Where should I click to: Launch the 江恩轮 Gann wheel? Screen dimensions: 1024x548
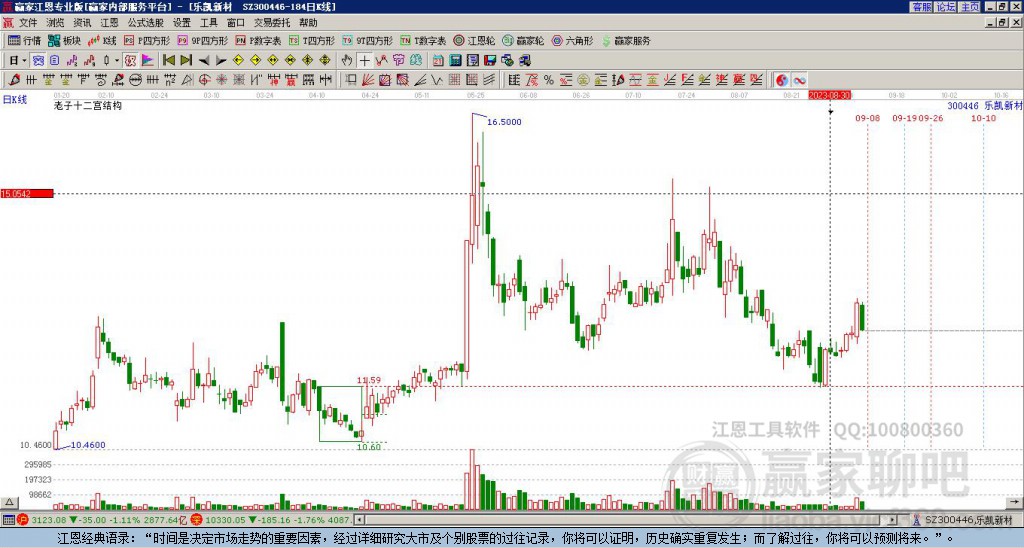[x=474, y=40]
